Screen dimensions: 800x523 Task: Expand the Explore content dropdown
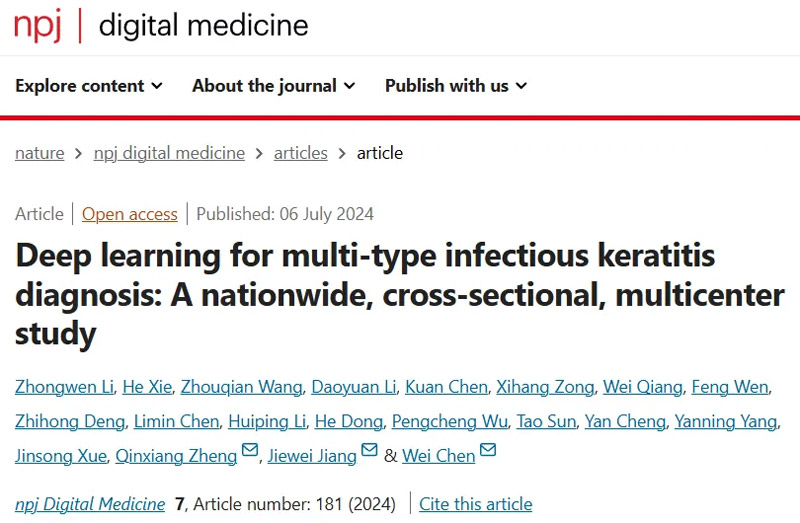tap(89, 86)
